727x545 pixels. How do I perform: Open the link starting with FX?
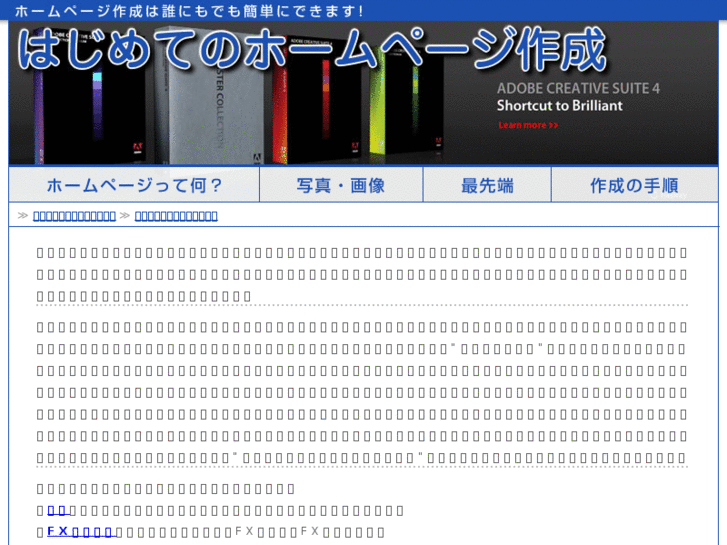pyautogui.click(x=81, y=532)
